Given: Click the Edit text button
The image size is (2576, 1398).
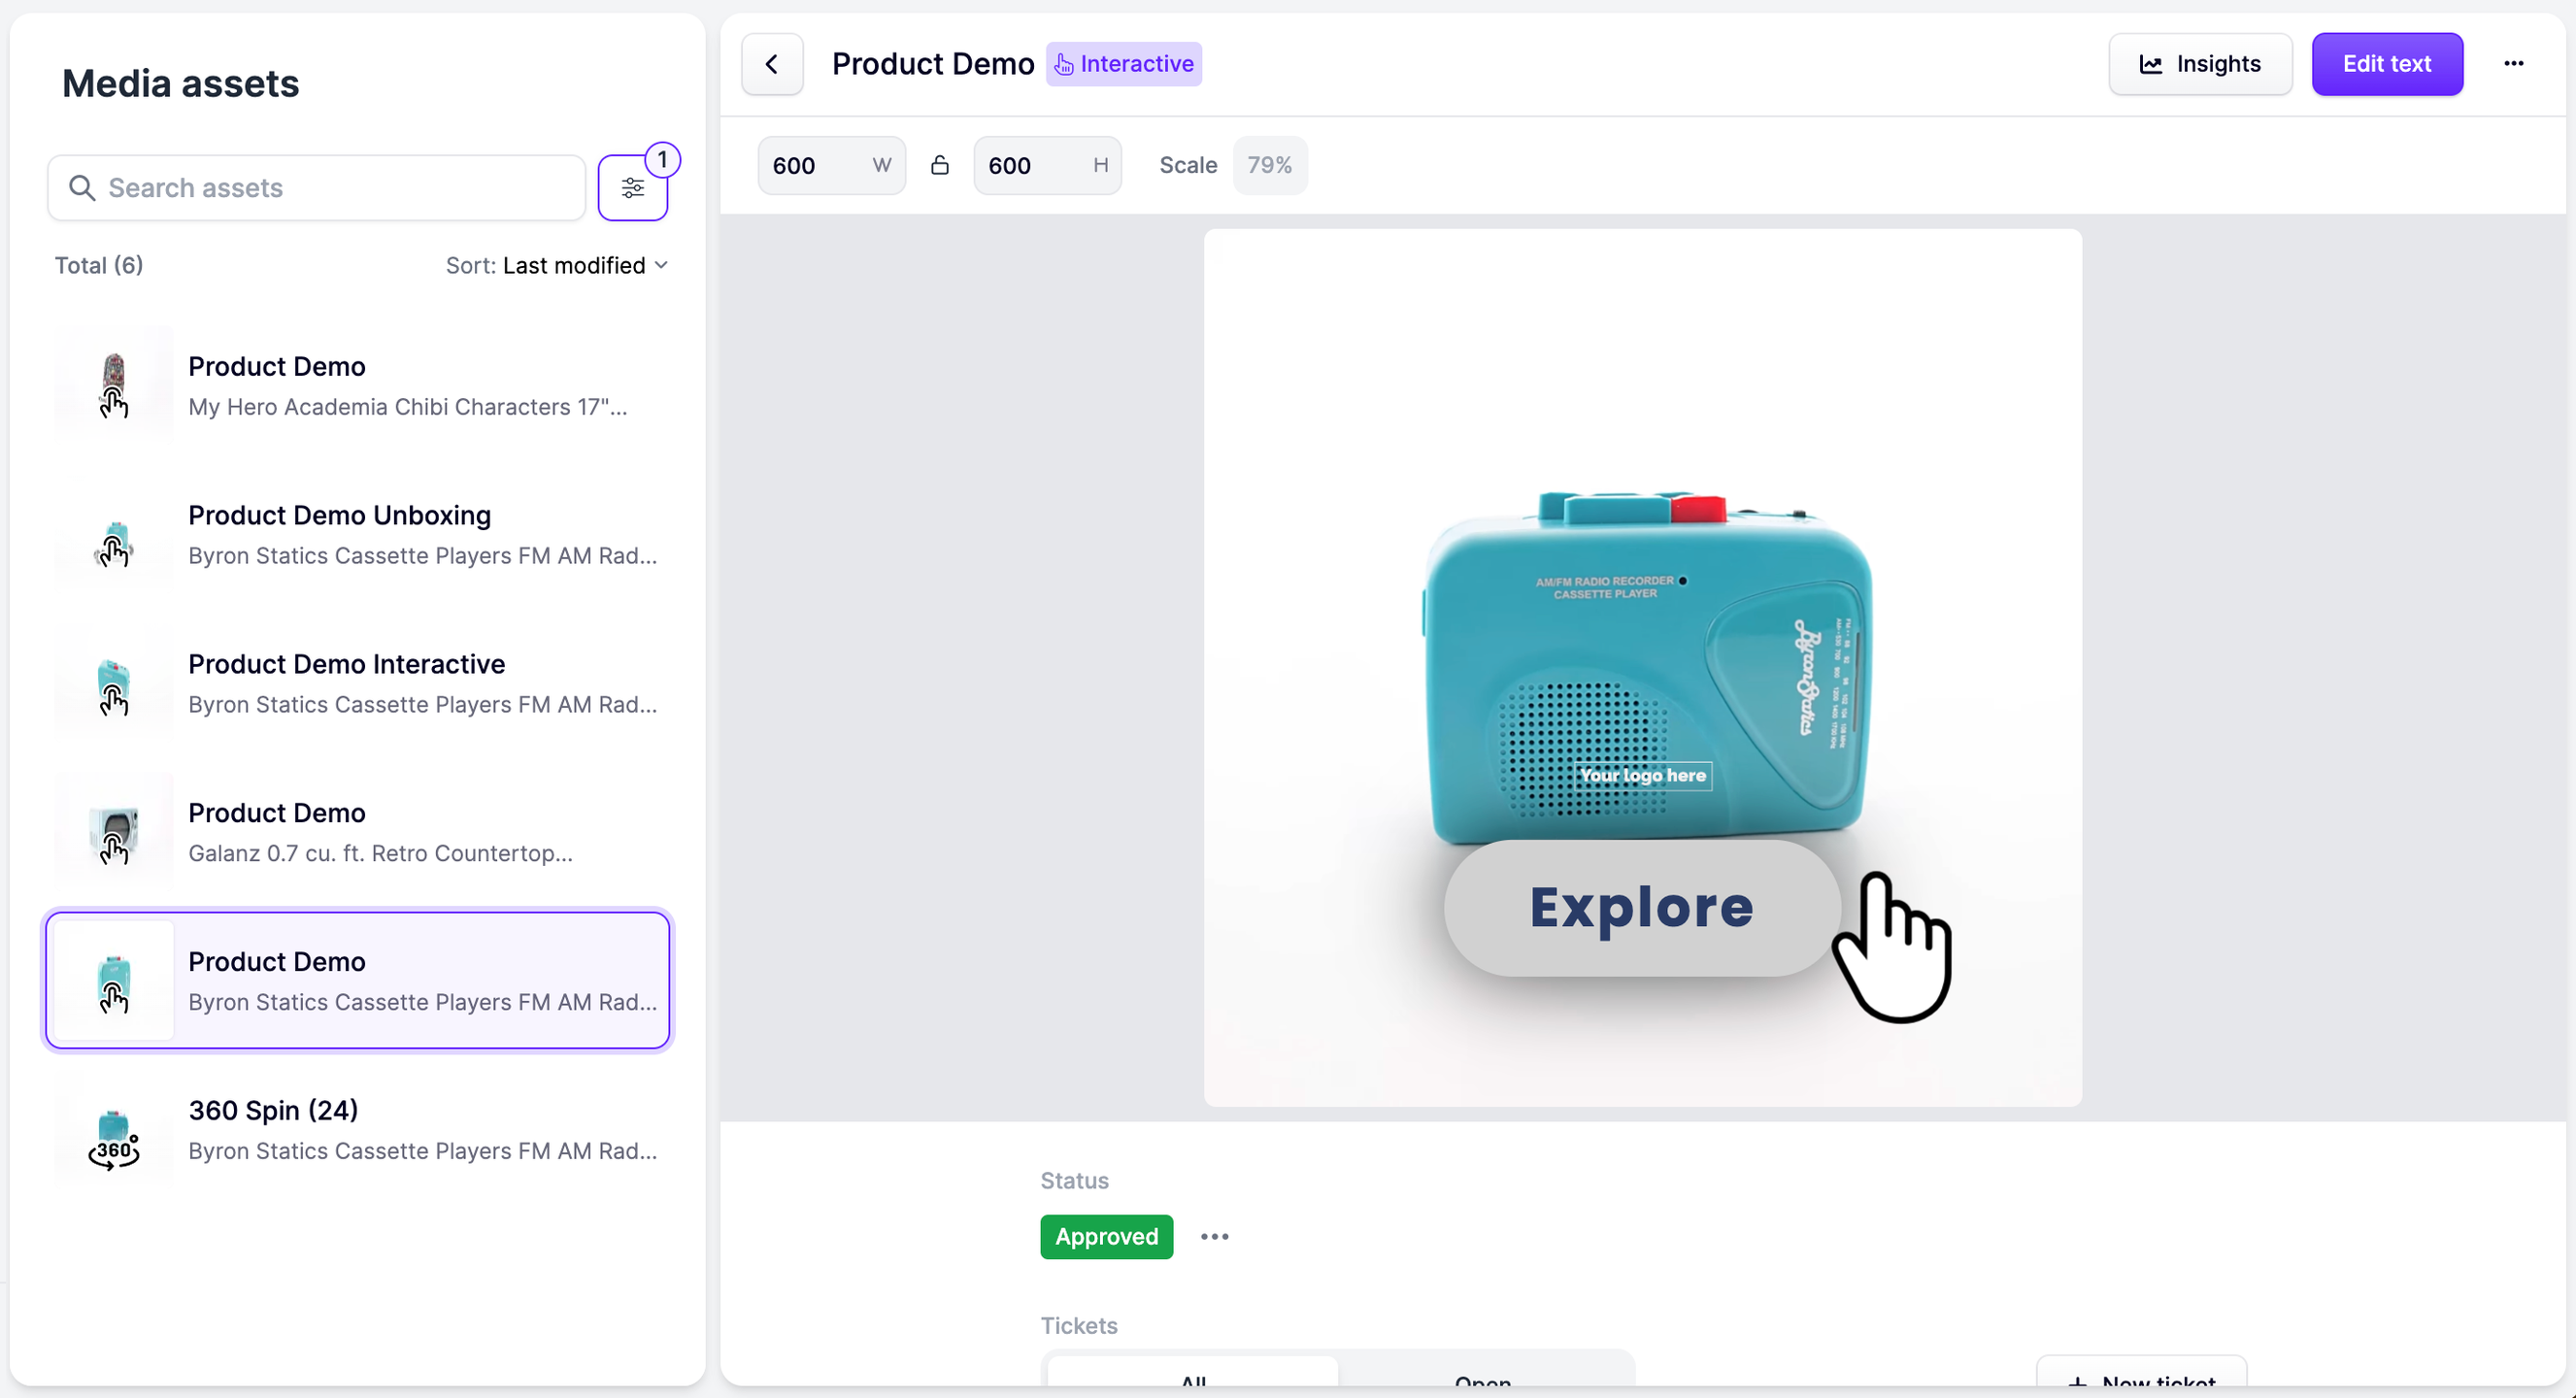Looking at the screenshot, I should click(2386, 64).
